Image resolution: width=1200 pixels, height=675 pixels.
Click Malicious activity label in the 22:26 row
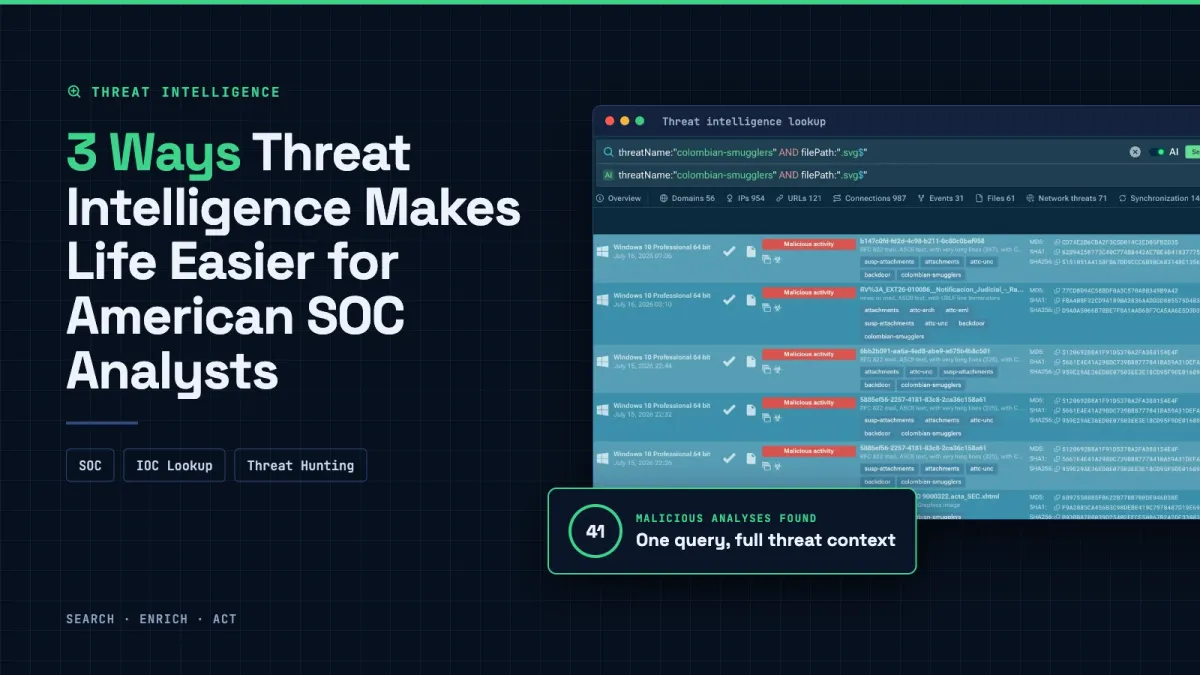pos(808,451)
